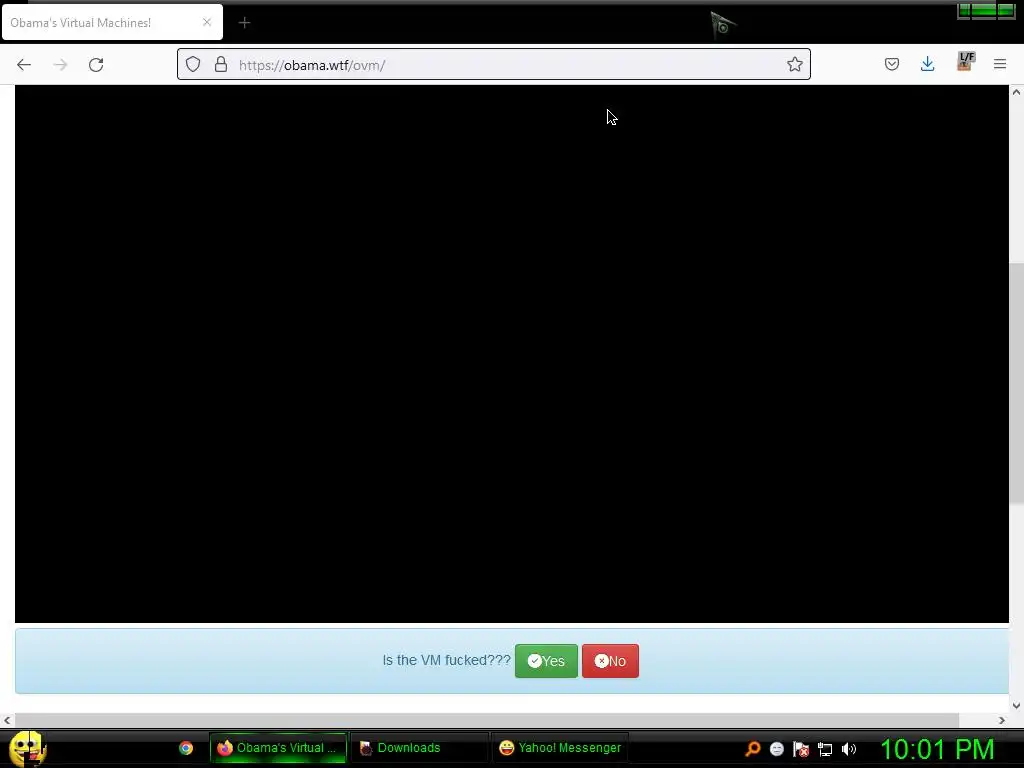Switch to Downloads taskbar window
The height and width of the screenshot is (768, 1024).
click(419, 748)
